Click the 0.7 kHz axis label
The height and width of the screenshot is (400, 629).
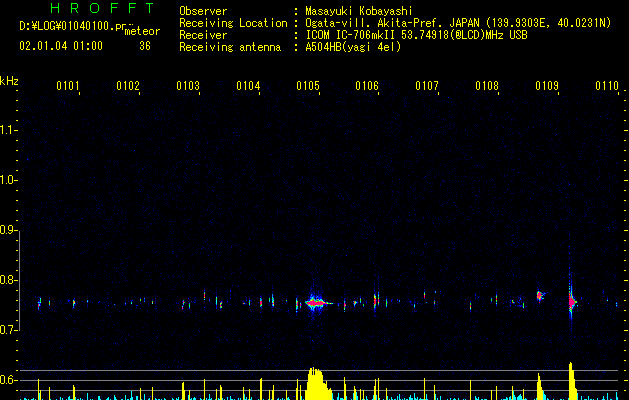[x=8, y=330]
